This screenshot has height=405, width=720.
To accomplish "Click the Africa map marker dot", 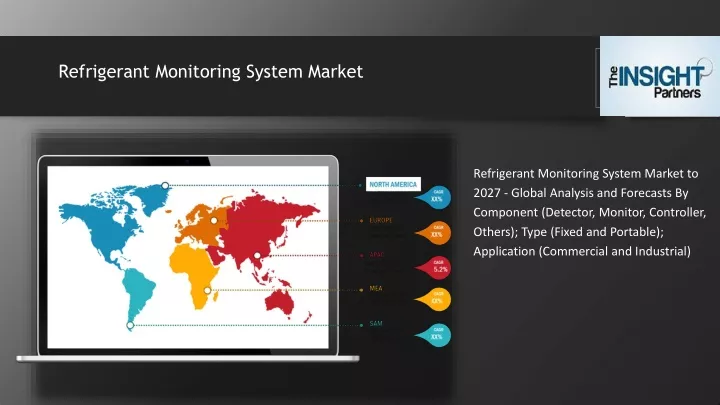I will point(208,290).
